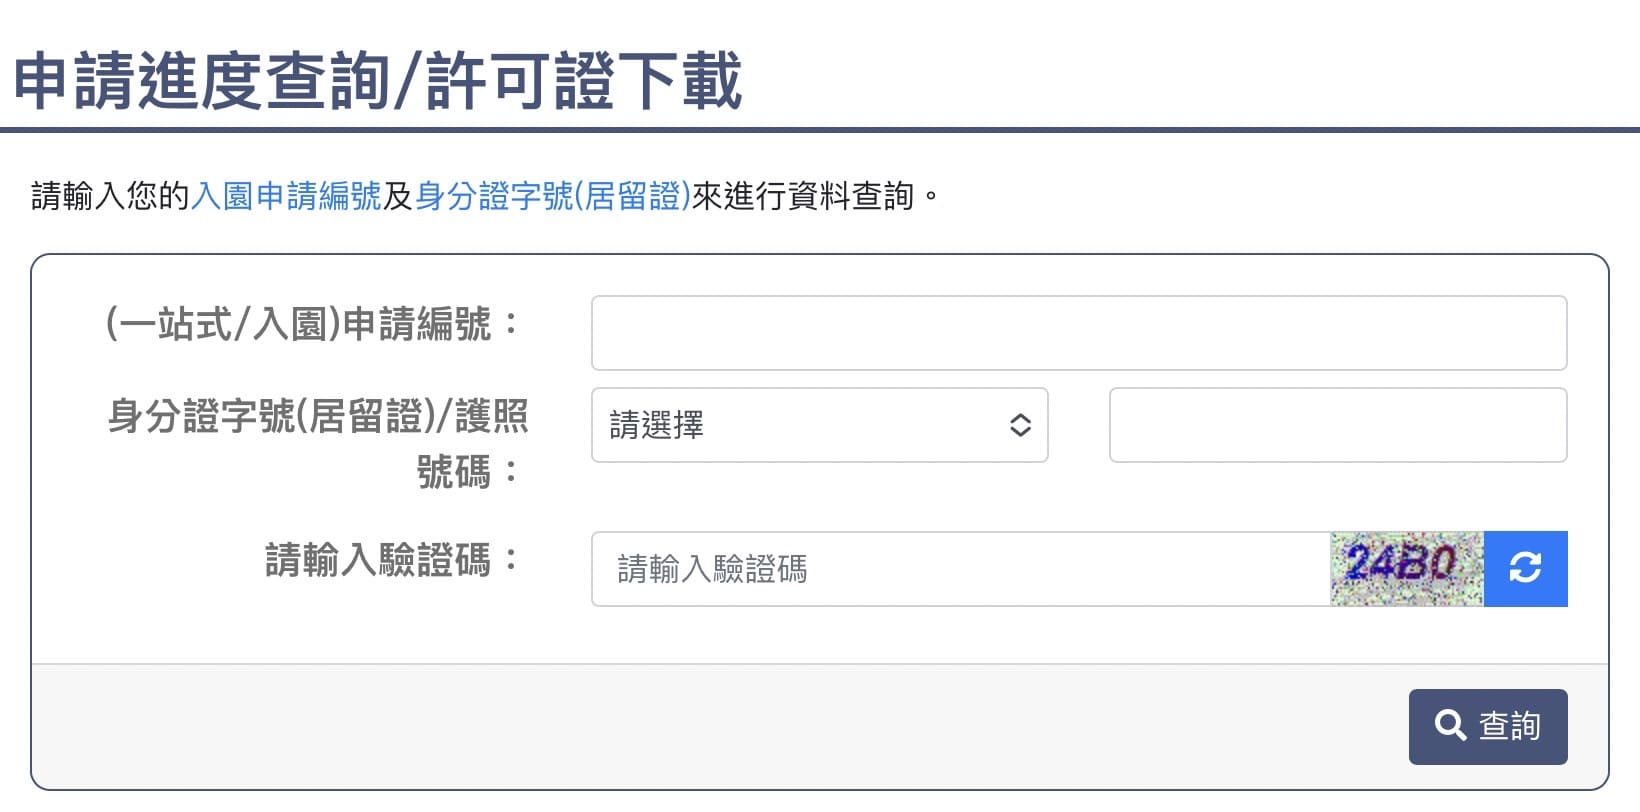Open the 請選擇 document type dropdown
The height and width of the screenshot is (812, 1640).
820,425
